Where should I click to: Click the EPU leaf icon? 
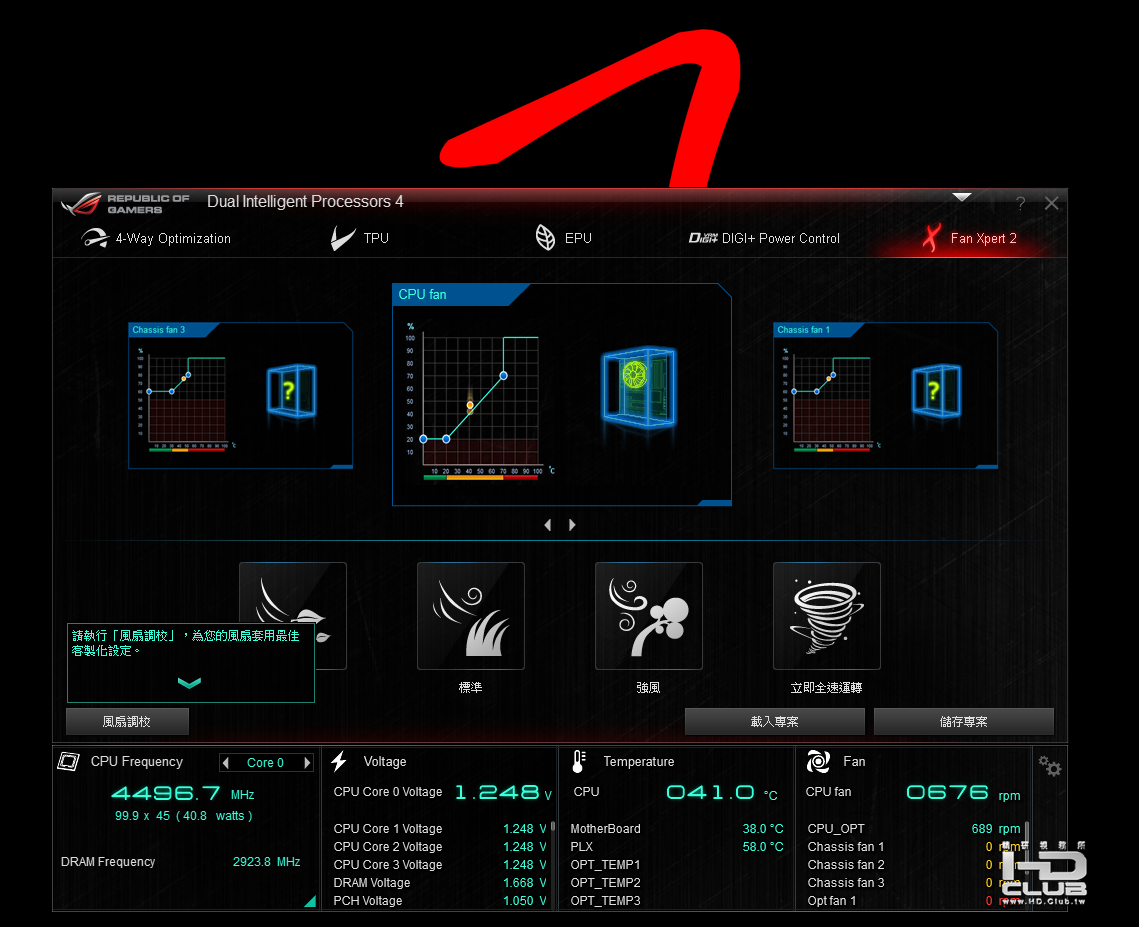click(x=545, y=237)
